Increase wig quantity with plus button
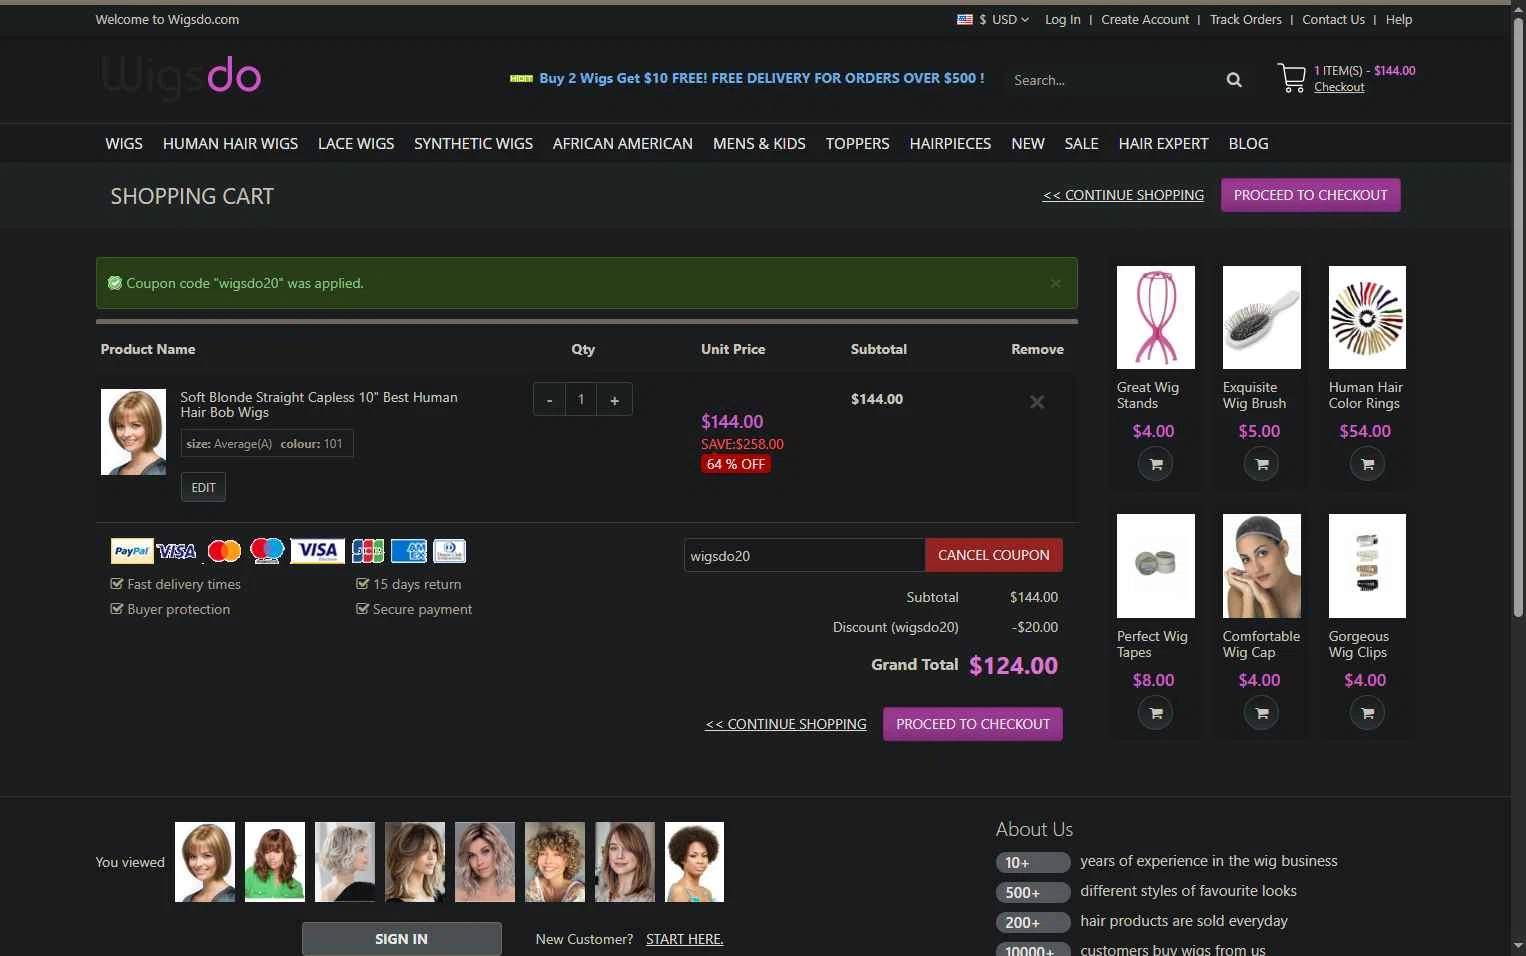 click(x=614, y=400)
